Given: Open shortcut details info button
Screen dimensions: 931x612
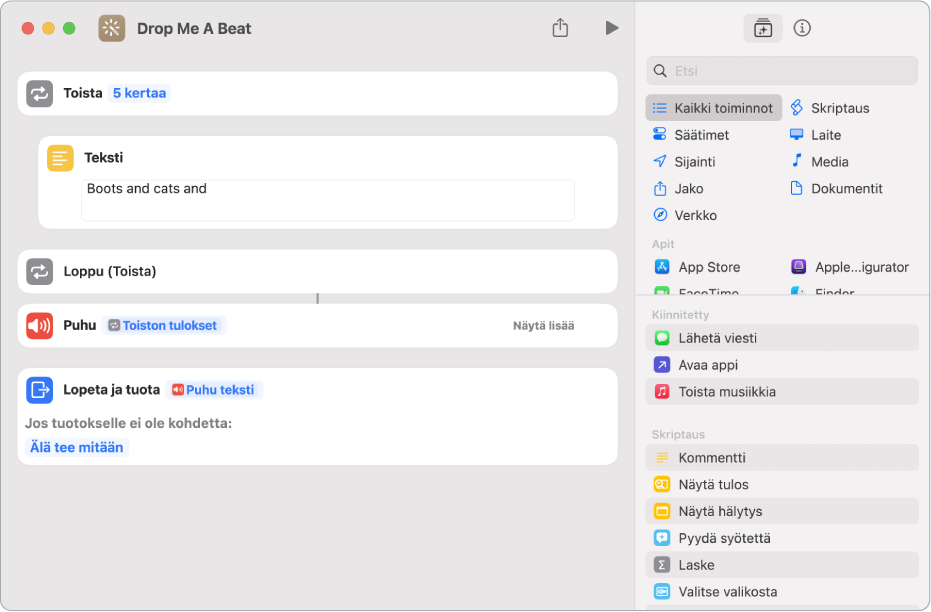Looking at the screenshot, I should (x=802, y=28).
